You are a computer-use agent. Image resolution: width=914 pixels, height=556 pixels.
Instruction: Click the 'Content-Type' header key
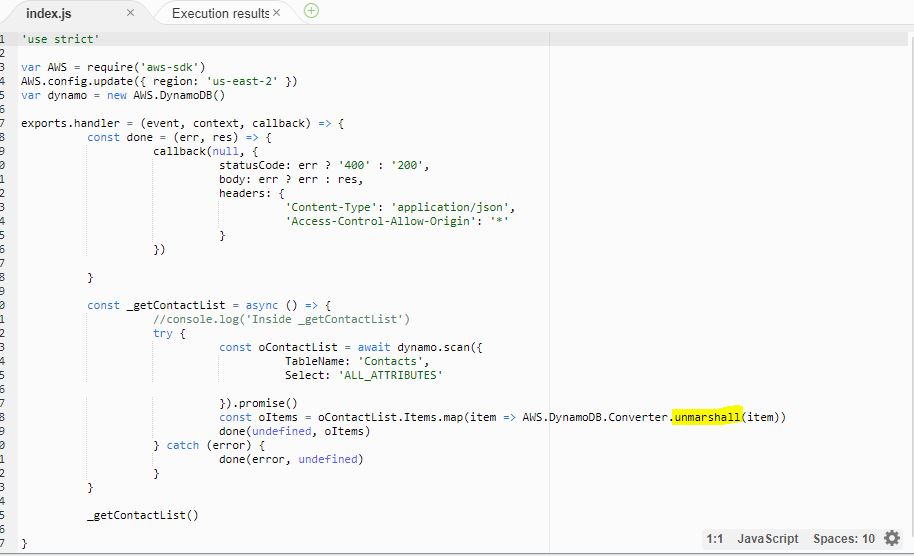[x=331, y=207]
